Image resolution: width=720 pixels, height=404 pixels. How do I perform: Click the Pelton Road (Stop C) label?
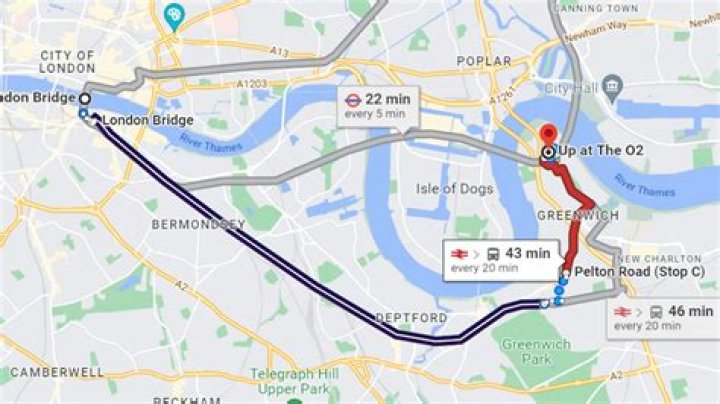click(640, 272)
